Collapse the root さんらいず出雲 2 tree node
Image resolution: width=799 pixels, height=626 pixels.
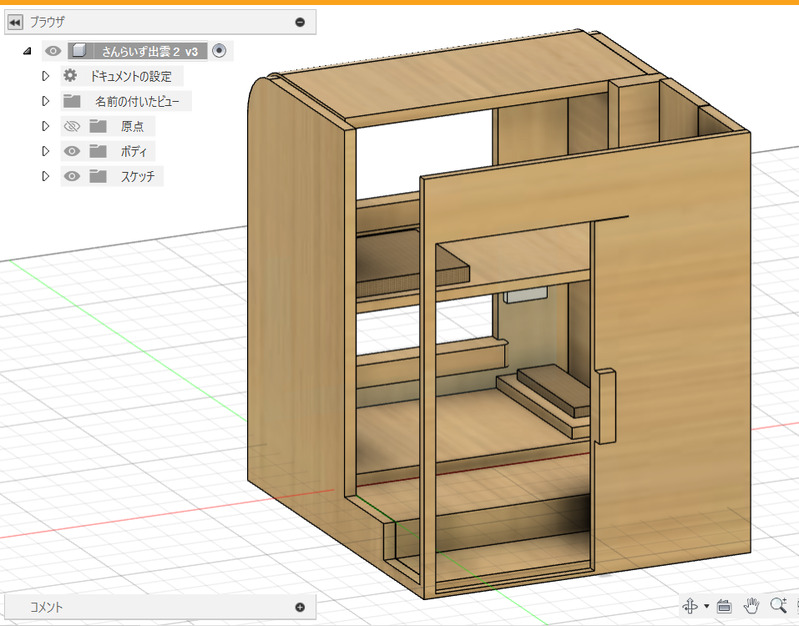point(27,51)
